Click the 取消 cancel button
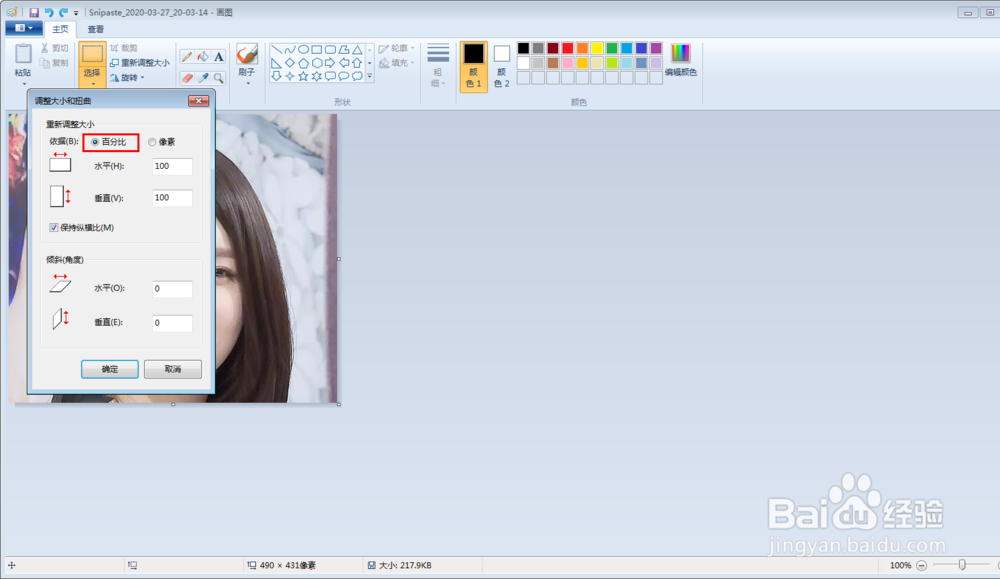The height and width of the screenshot is (579, 1000). 173,369
